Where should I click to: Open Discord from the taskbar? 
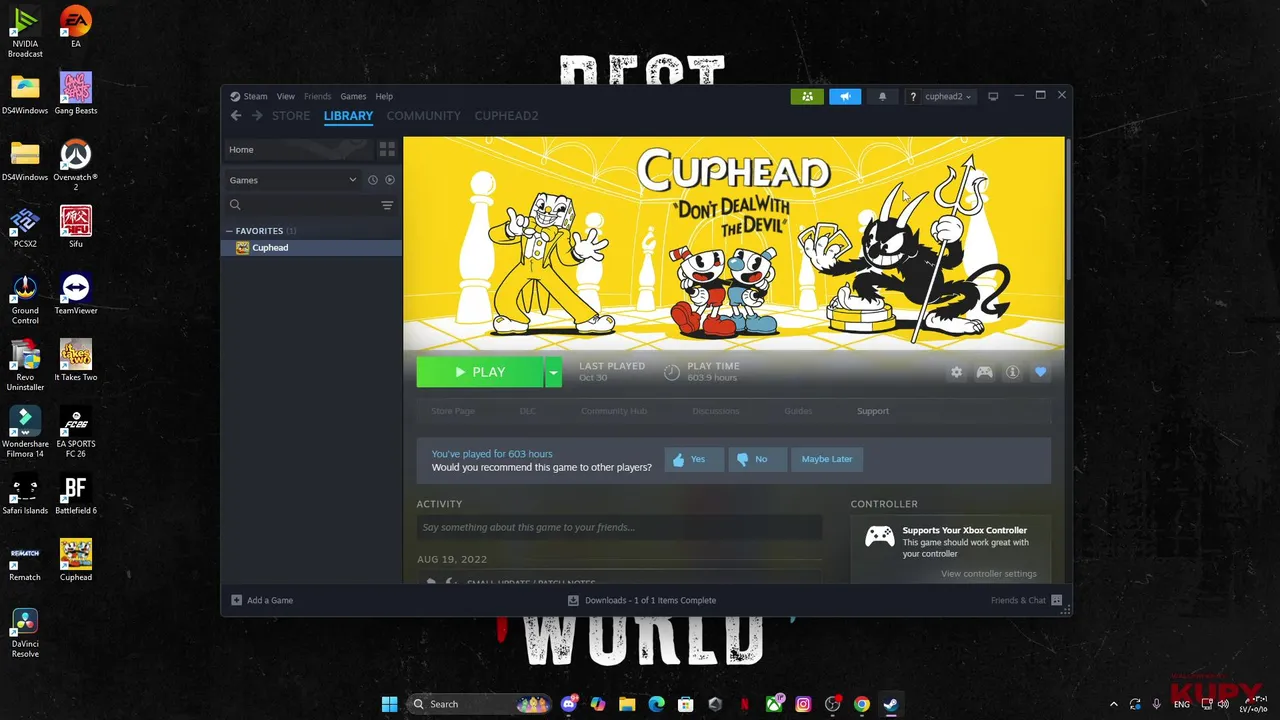[x=570, y=704]
